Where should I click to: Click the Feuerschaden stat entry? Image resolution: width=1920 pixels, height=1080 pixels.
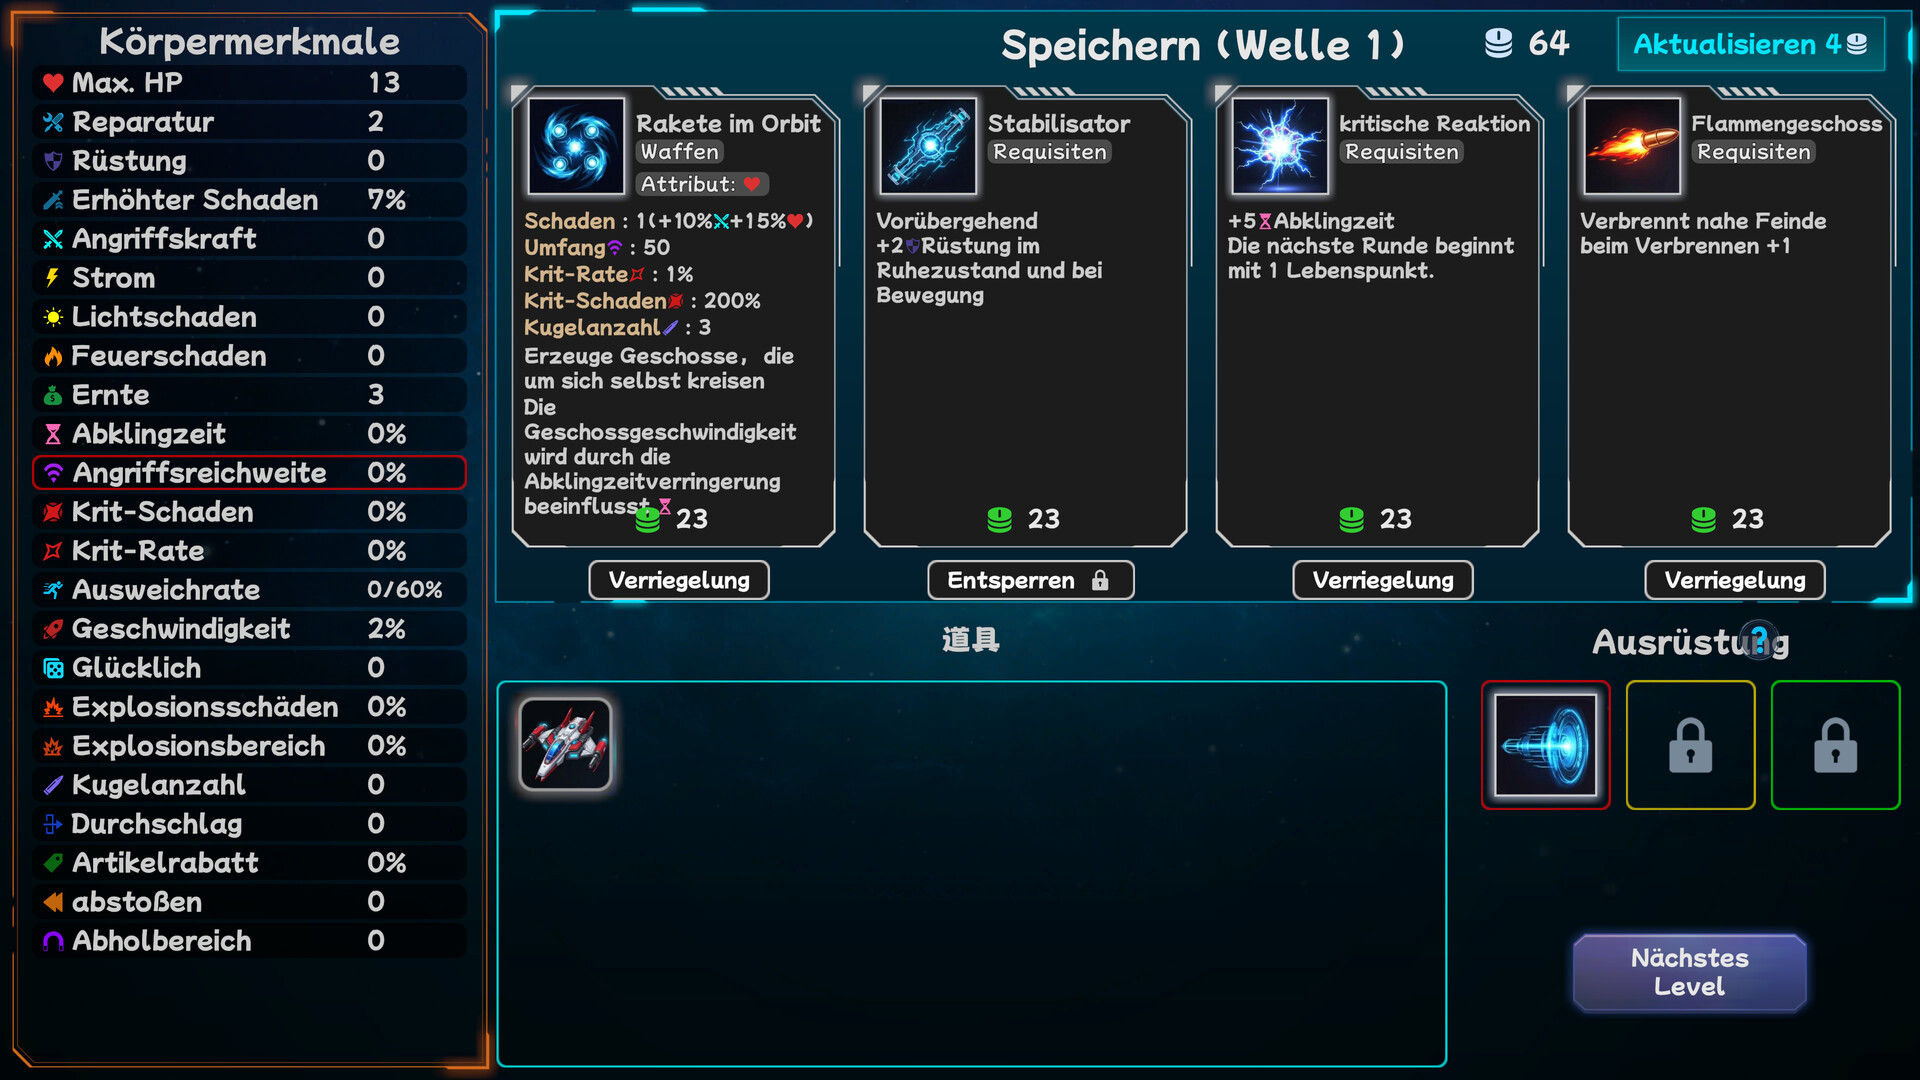(249, 356)
